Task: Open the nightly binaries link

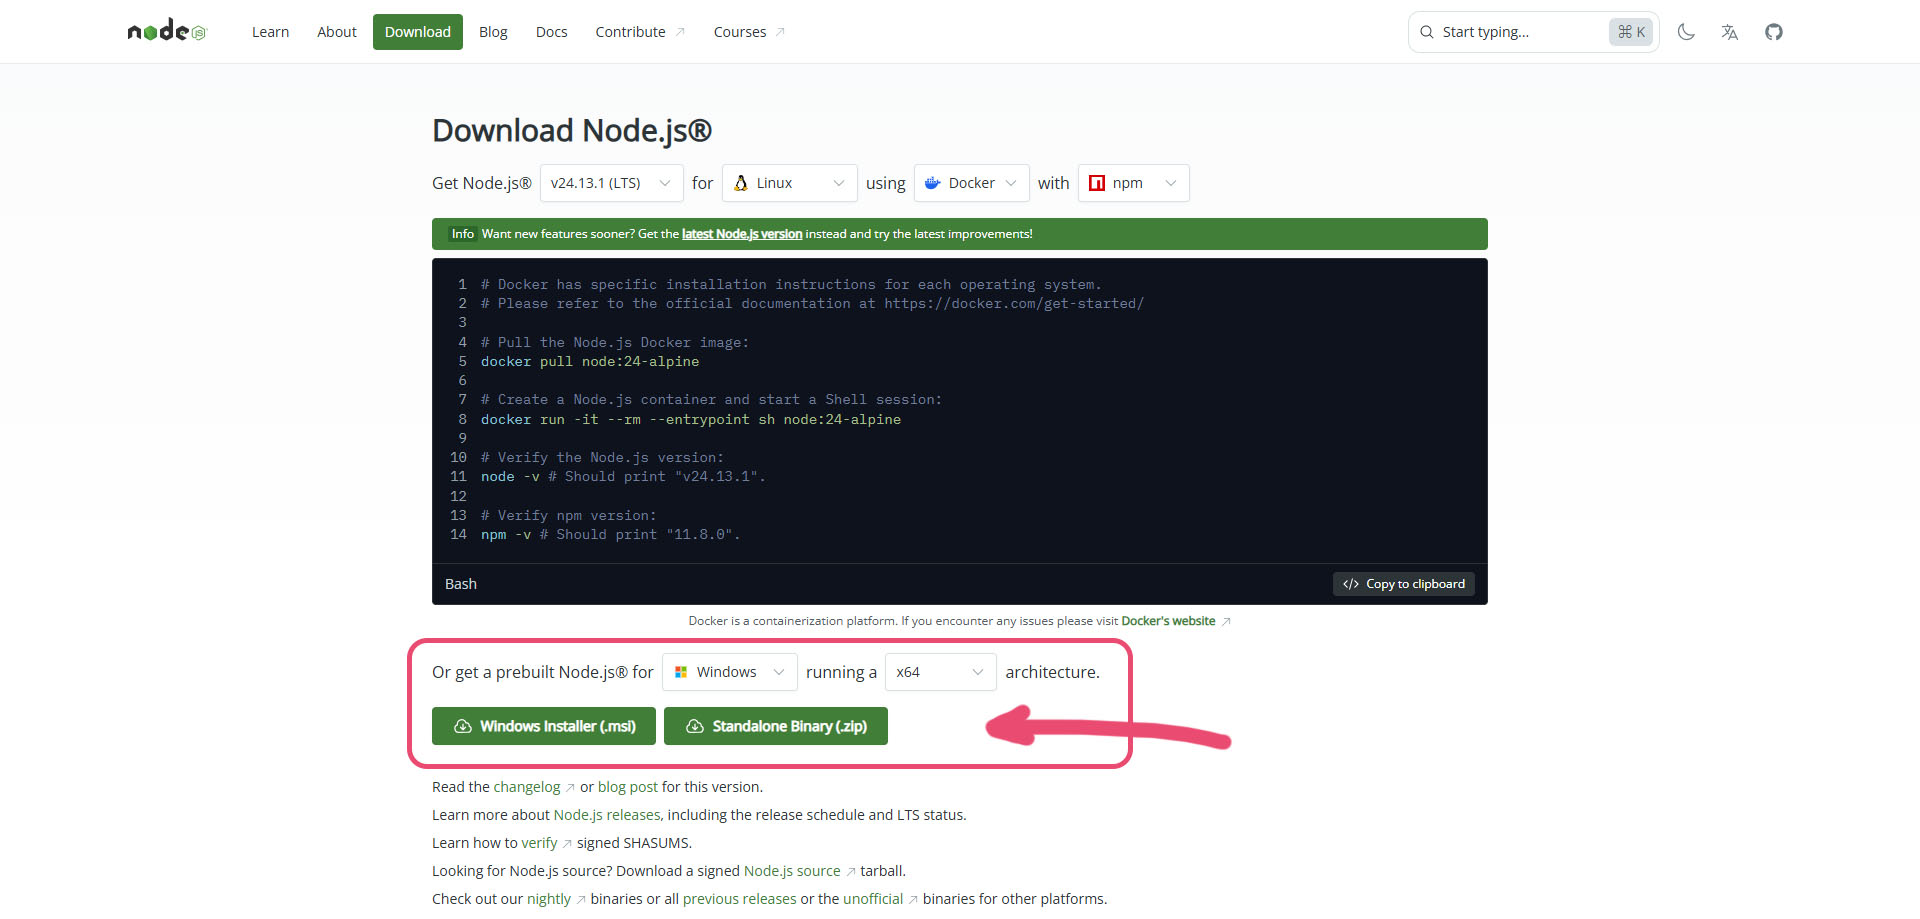Action: (x=549, y=899)
